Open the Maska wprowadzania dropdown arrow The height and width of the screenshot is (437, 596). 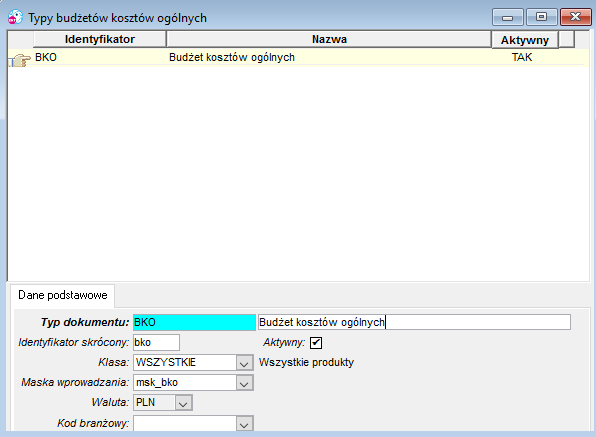[x=244, y=383]
